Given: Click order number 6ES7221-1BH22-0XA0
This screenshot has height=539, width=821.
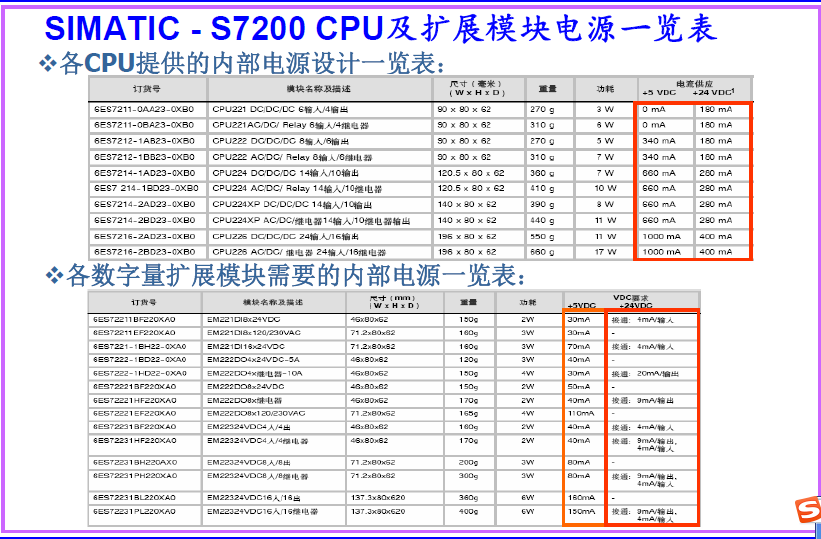Looking at the screenshot, I should pyautogui.click(x=139, y=346).
